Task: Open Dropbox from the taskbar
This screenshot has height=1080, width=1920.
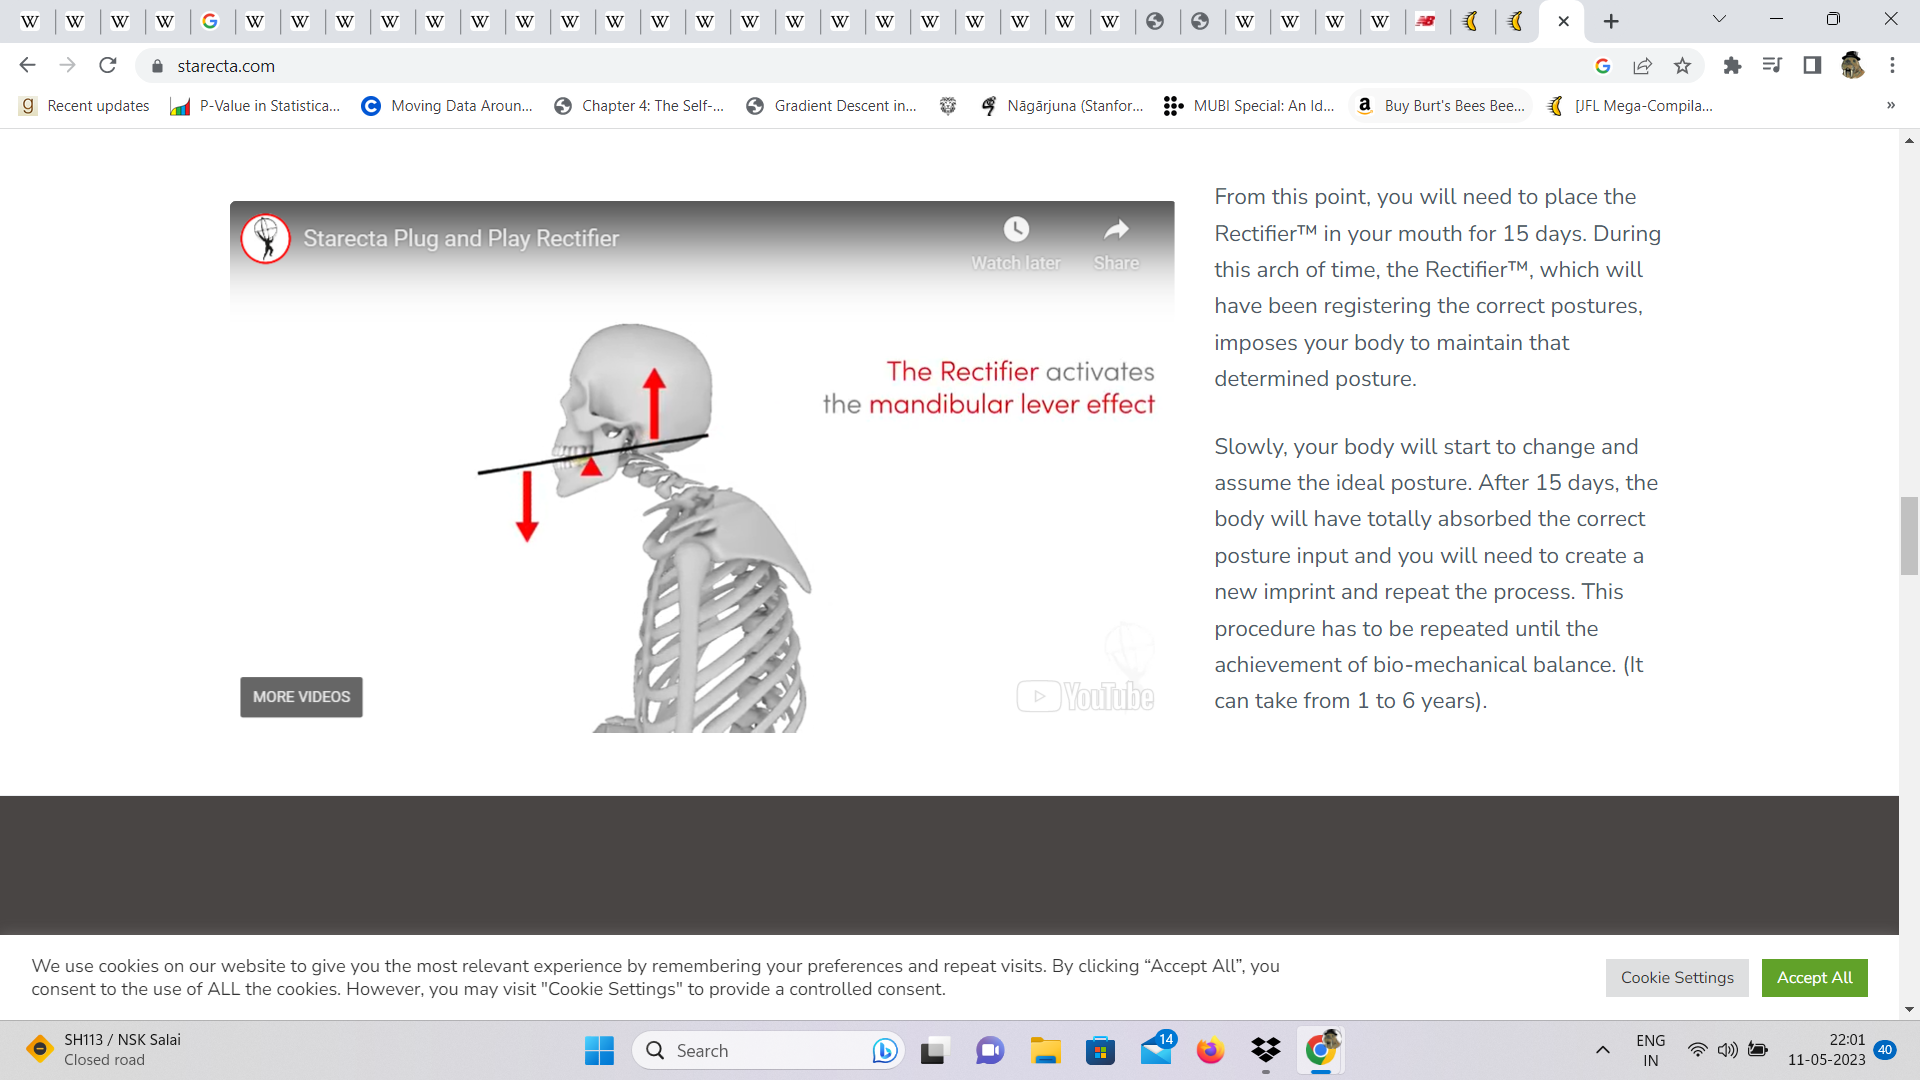Action: 1266,1050
